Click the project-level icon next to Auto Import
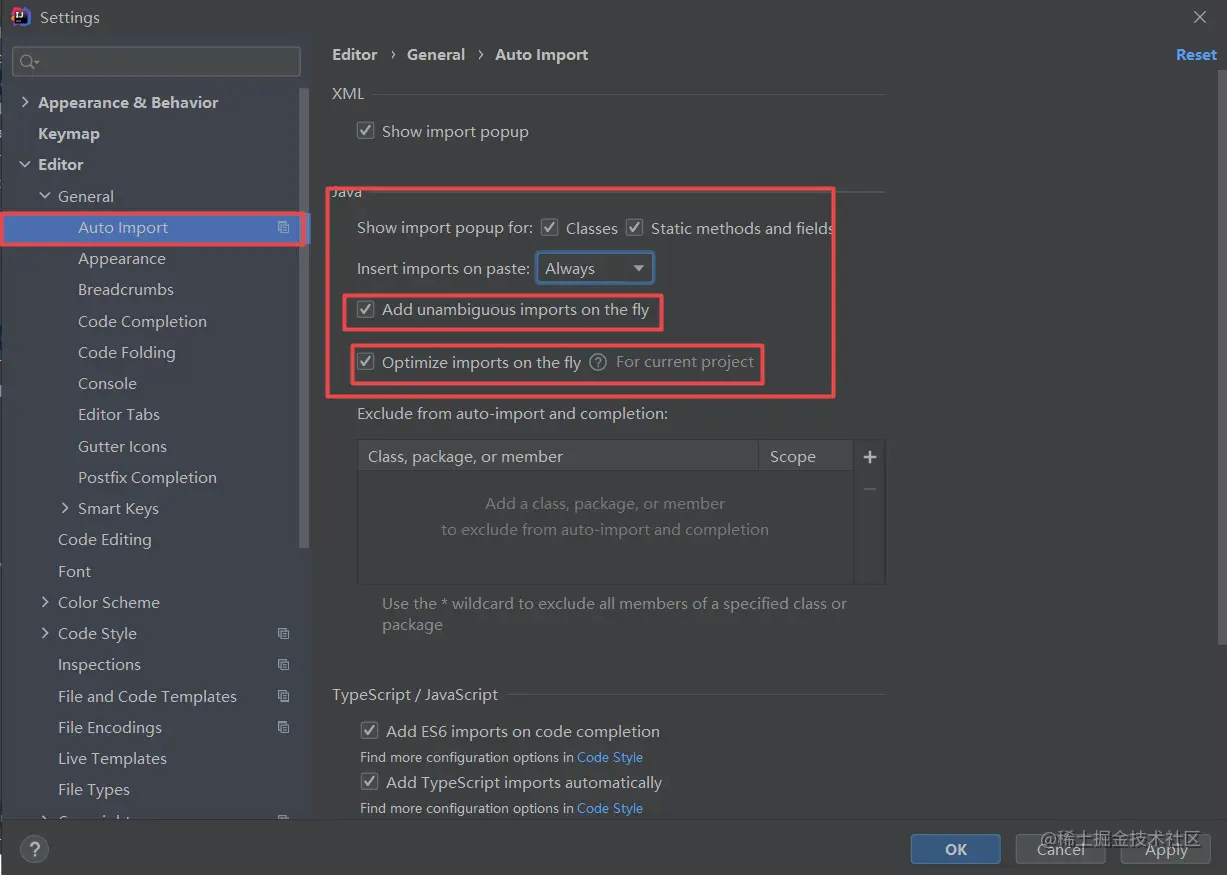Screen dimensions: 1227x875 click(284, 228)
